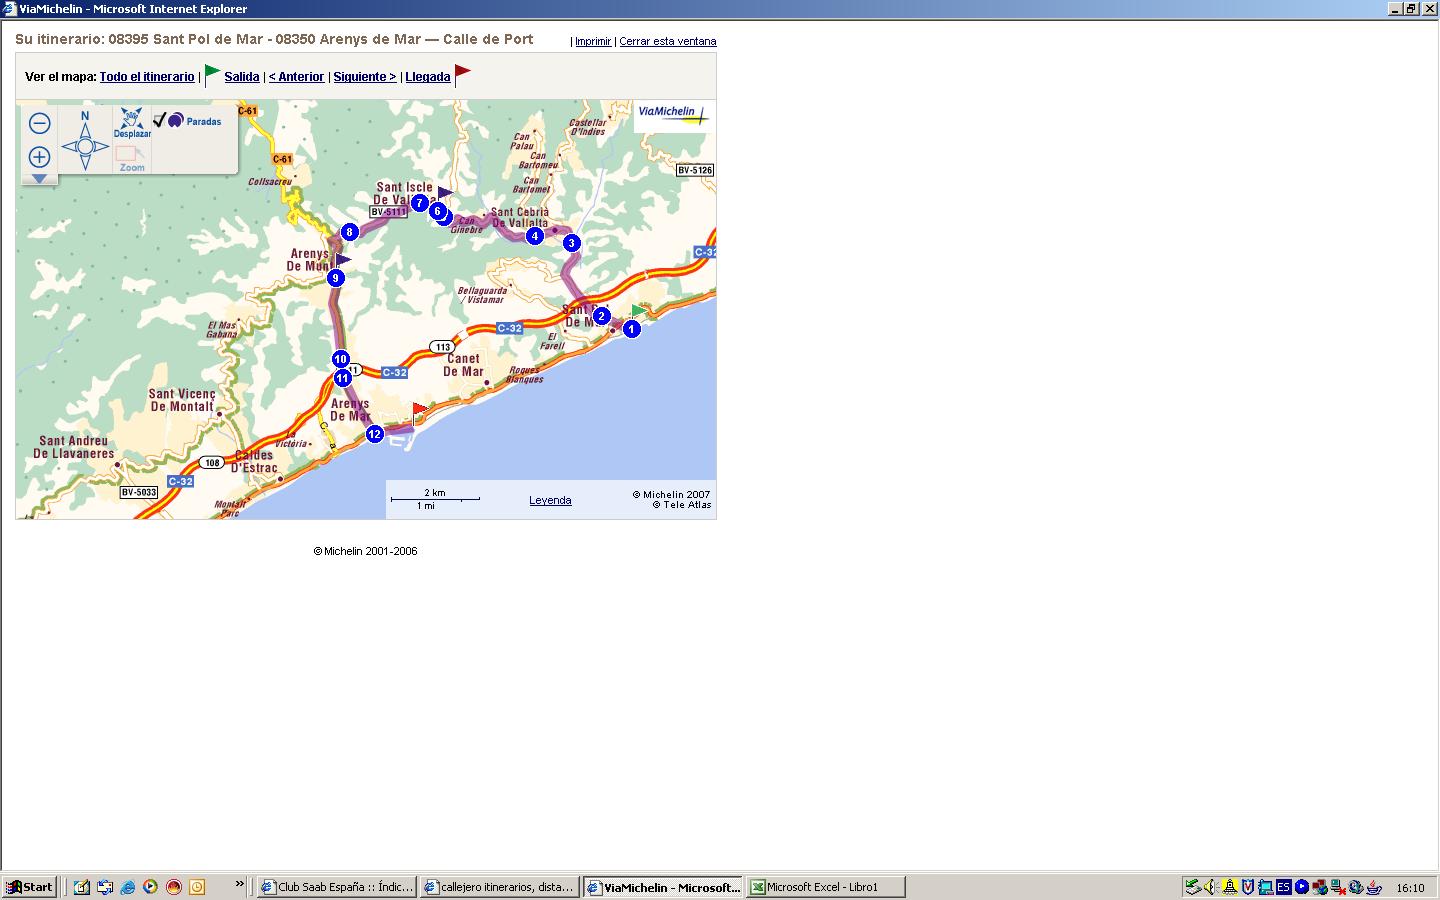
Task: Click the Canet De Mar map label
Action: pos(464,365)
